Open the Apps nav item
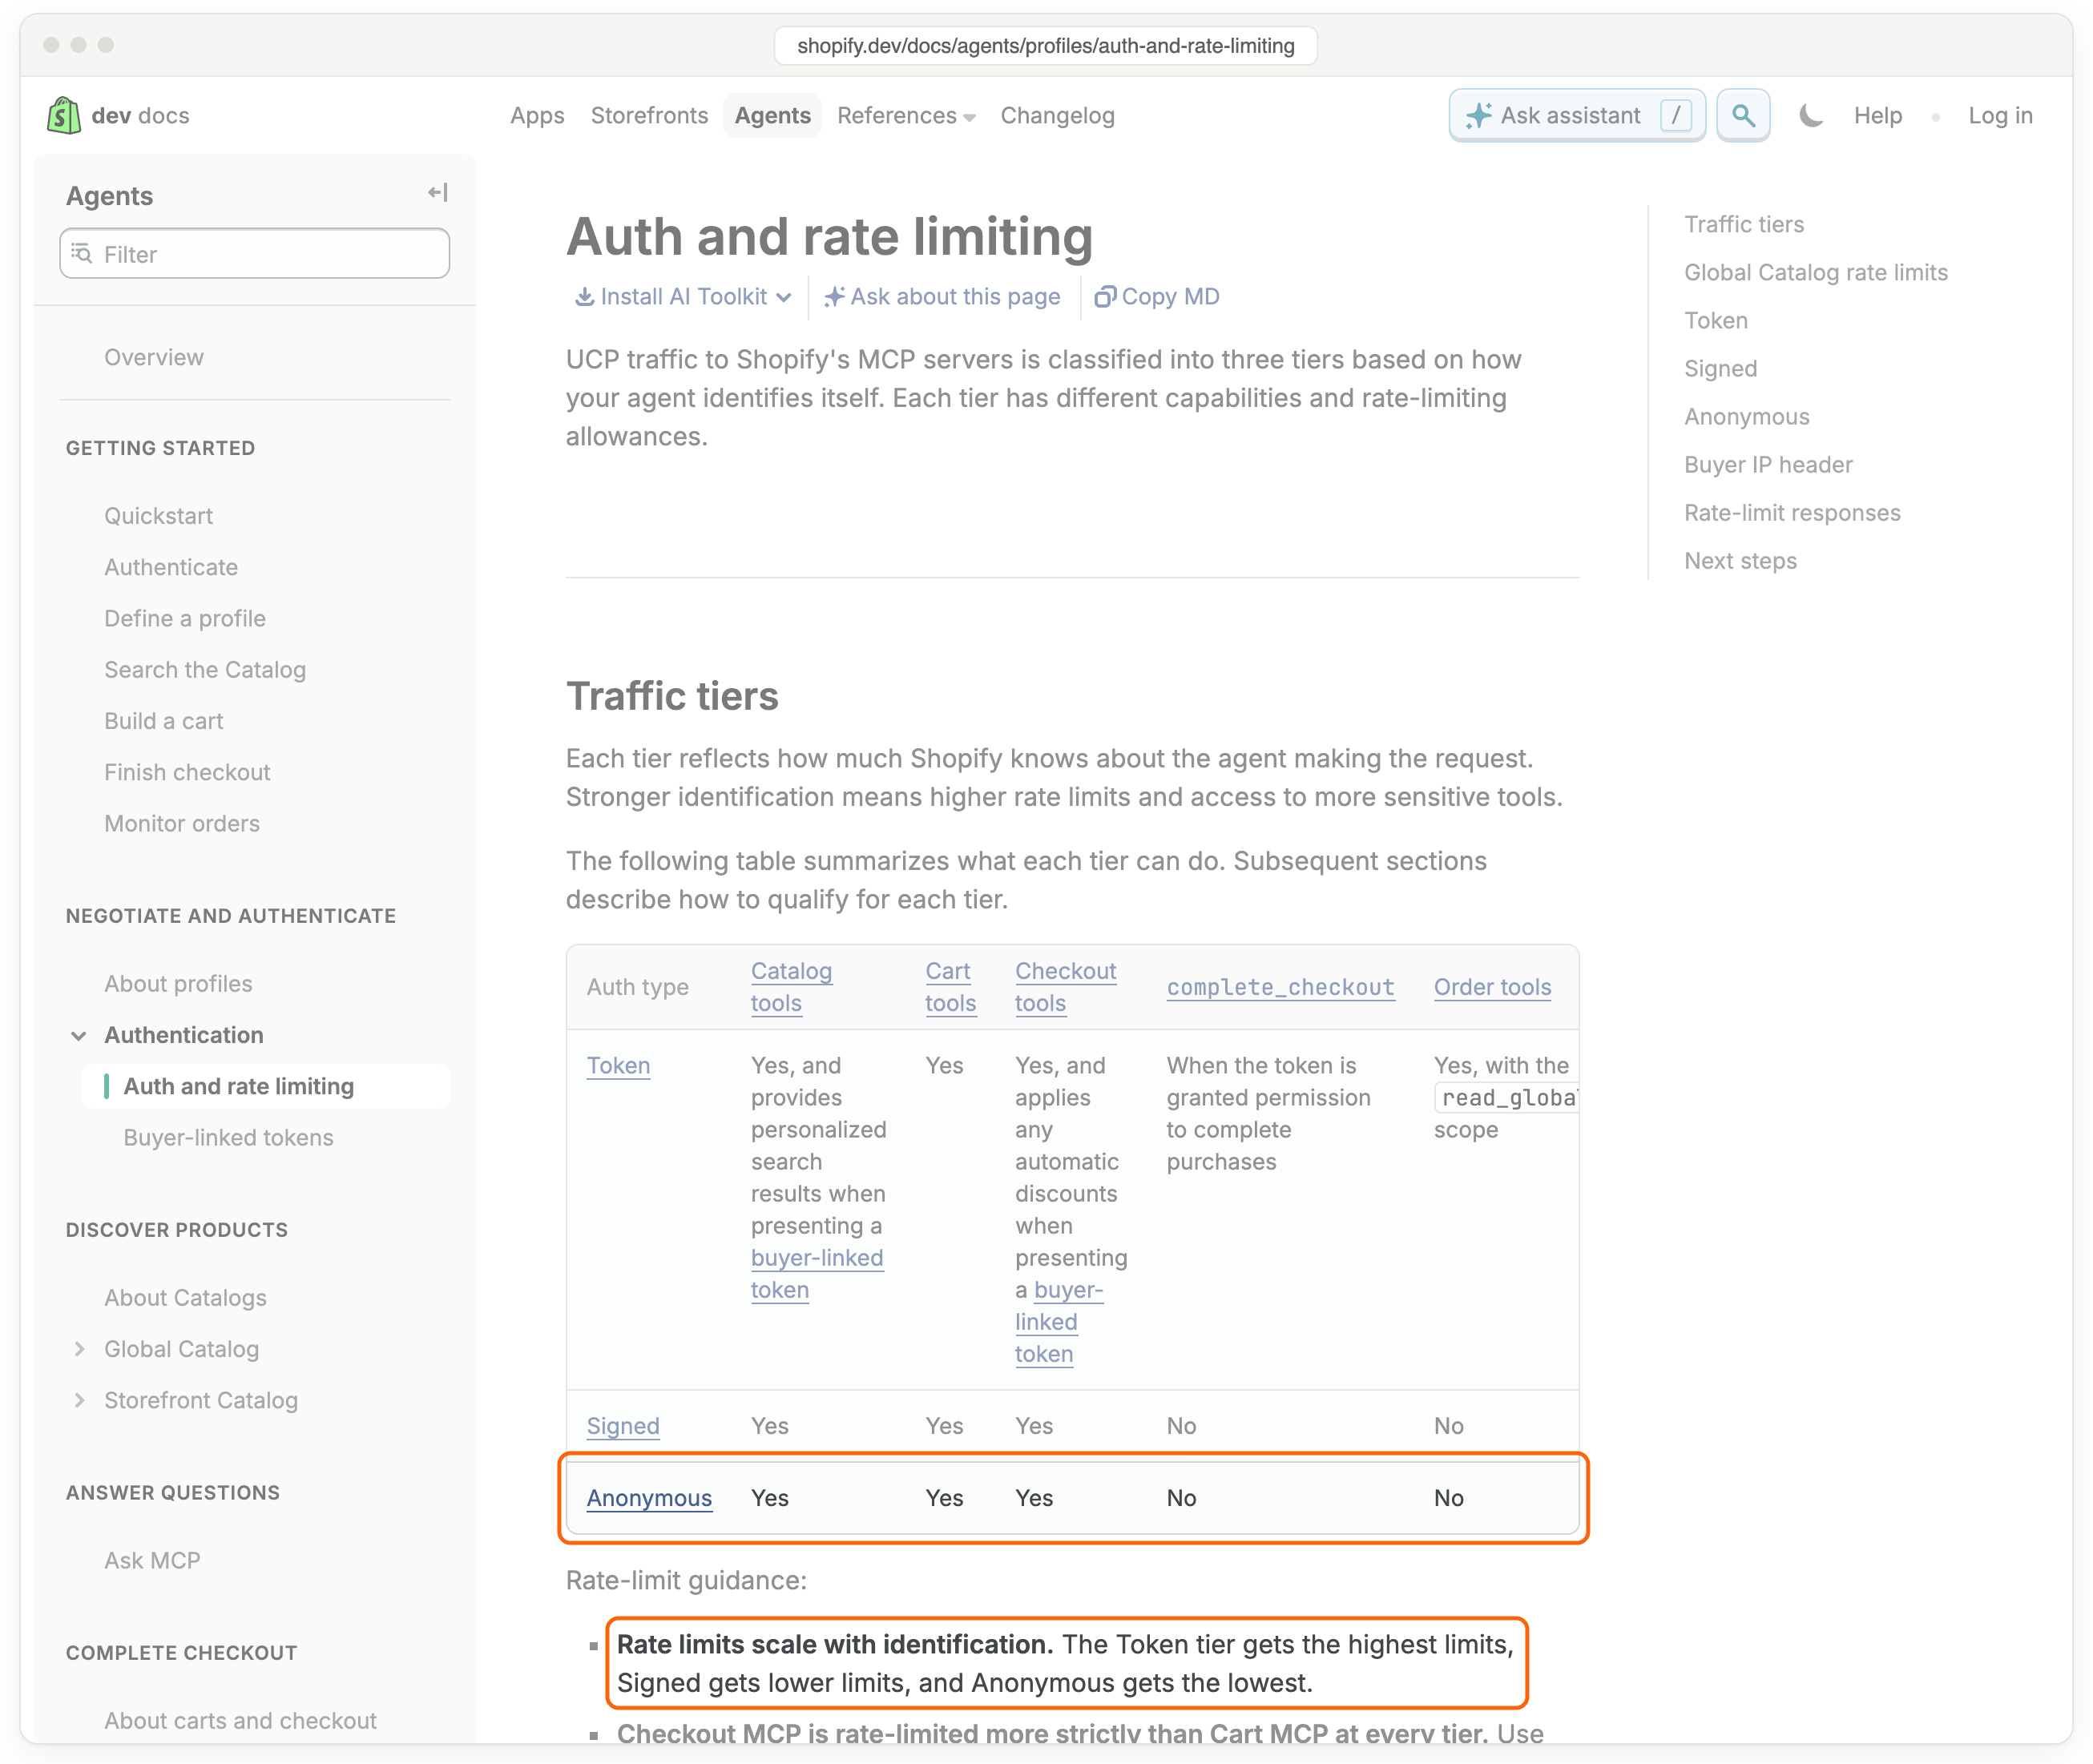 pyautogui.click(x=537, y=116)
